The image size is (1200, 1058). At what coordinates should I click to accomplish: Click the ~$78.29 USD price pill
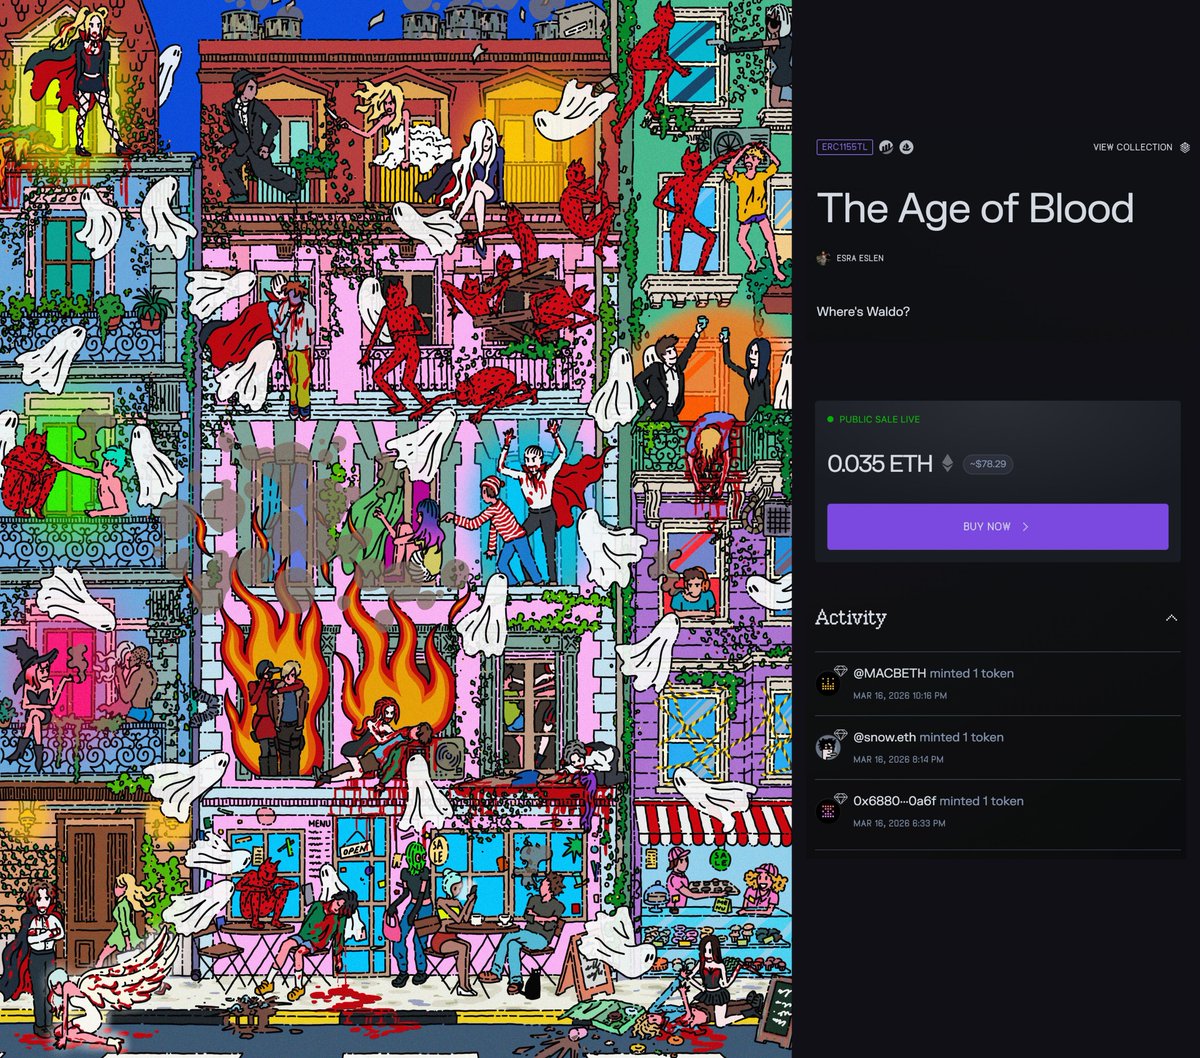click(988, 465)
